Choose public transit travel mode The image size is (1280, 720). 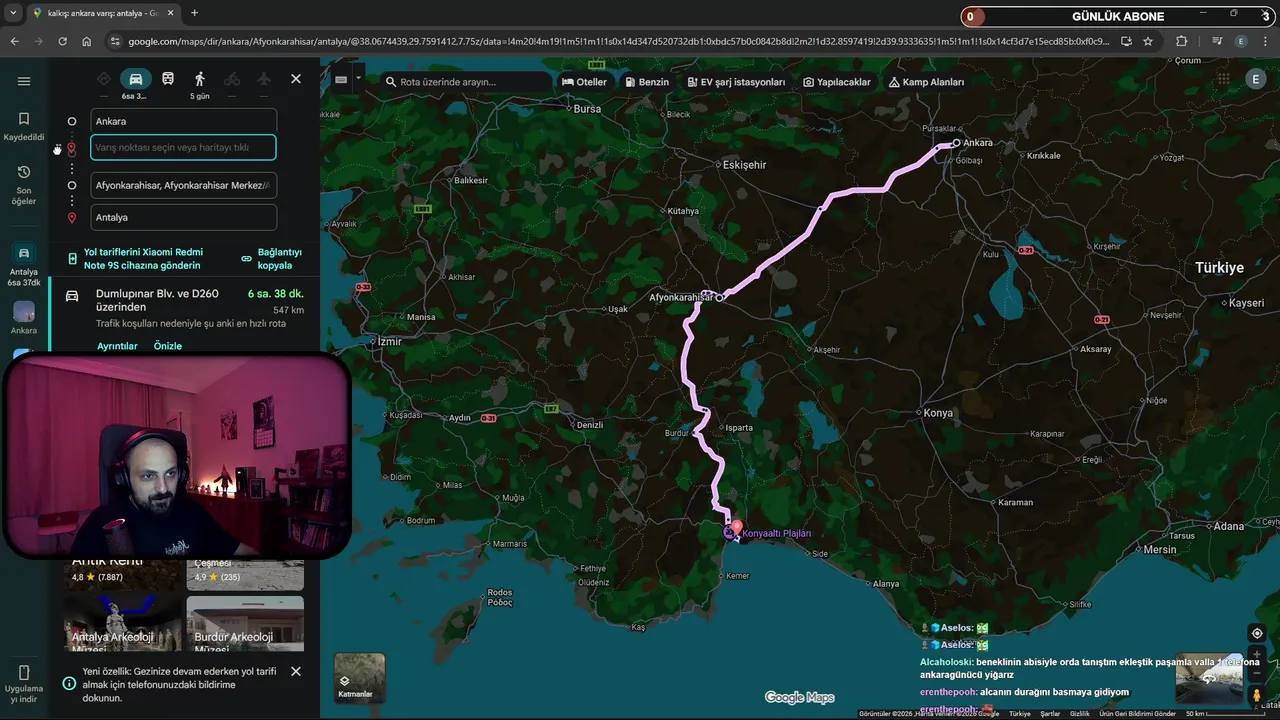point(168,79)
